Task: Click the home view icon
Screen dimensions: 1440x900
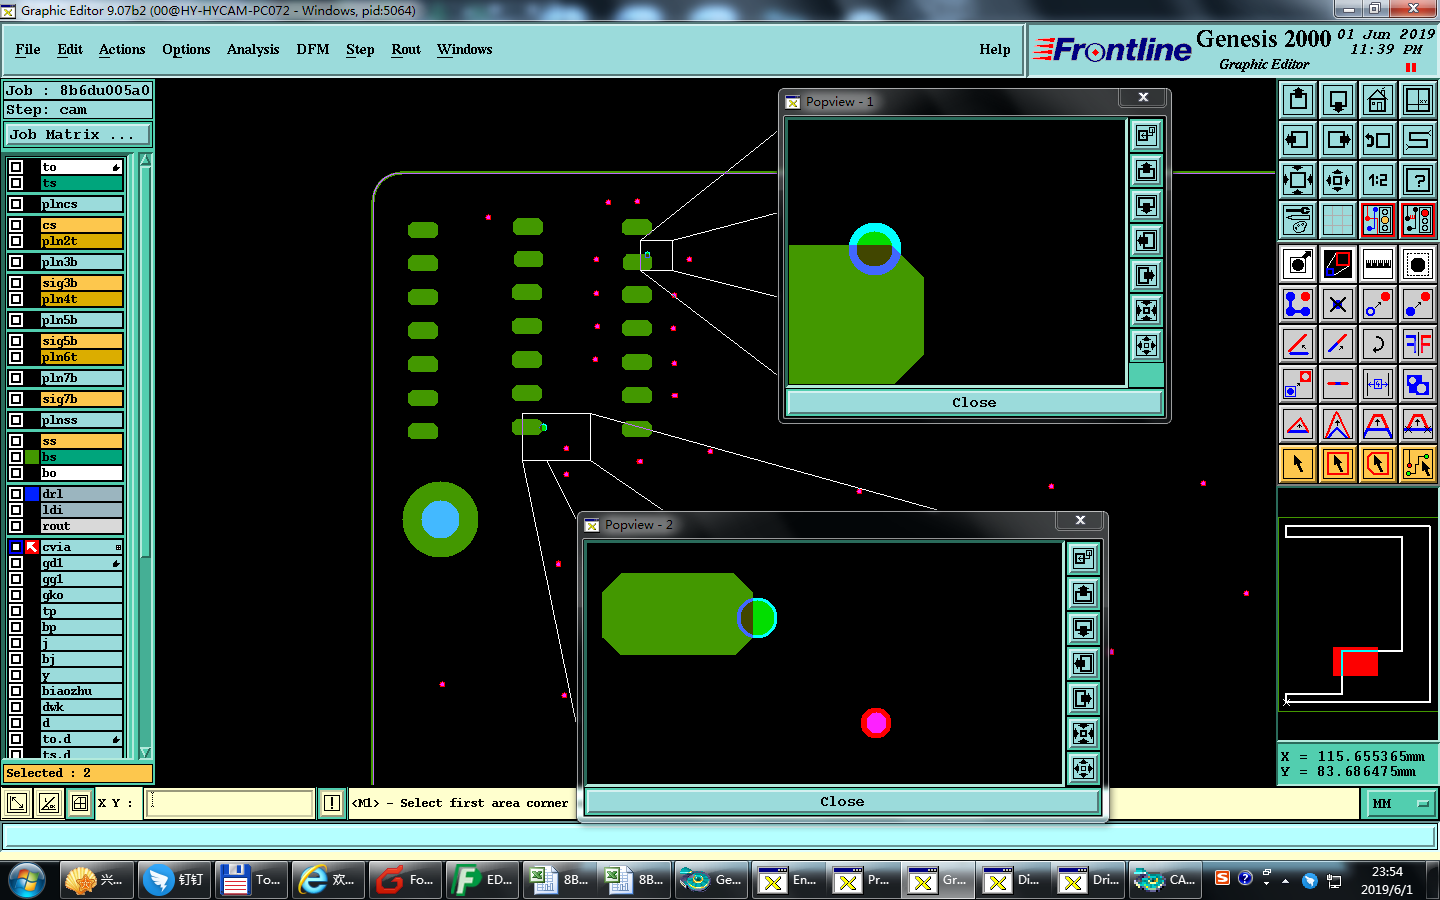Action: (x=1378, y=100)
